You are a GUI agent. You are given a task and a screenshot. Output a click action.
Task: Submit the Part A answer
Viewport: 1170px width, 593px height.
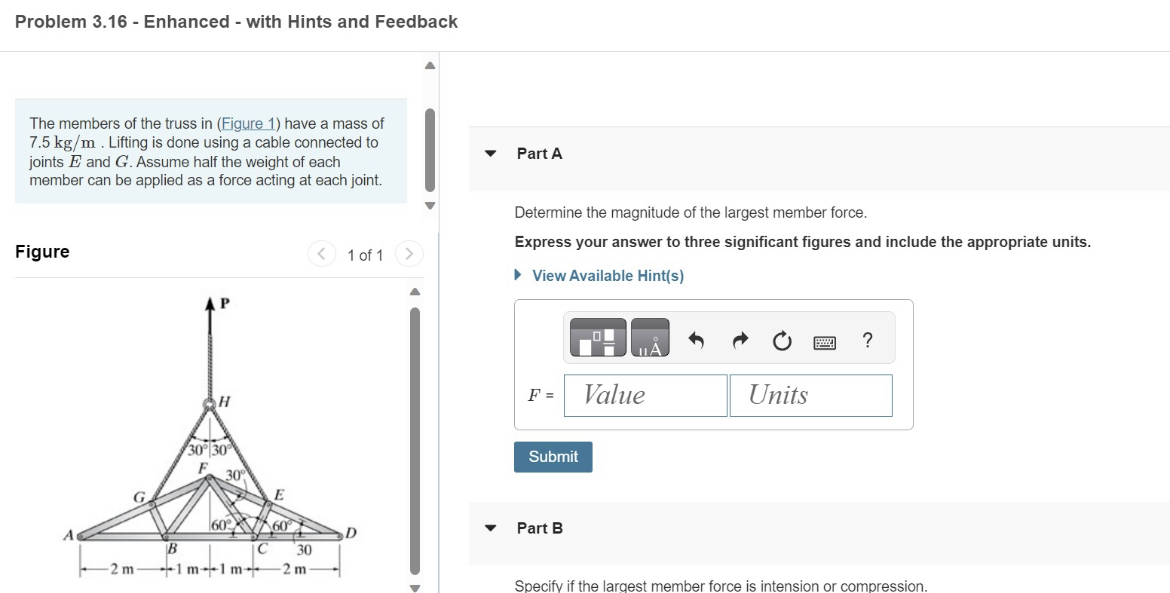[553, 456]
